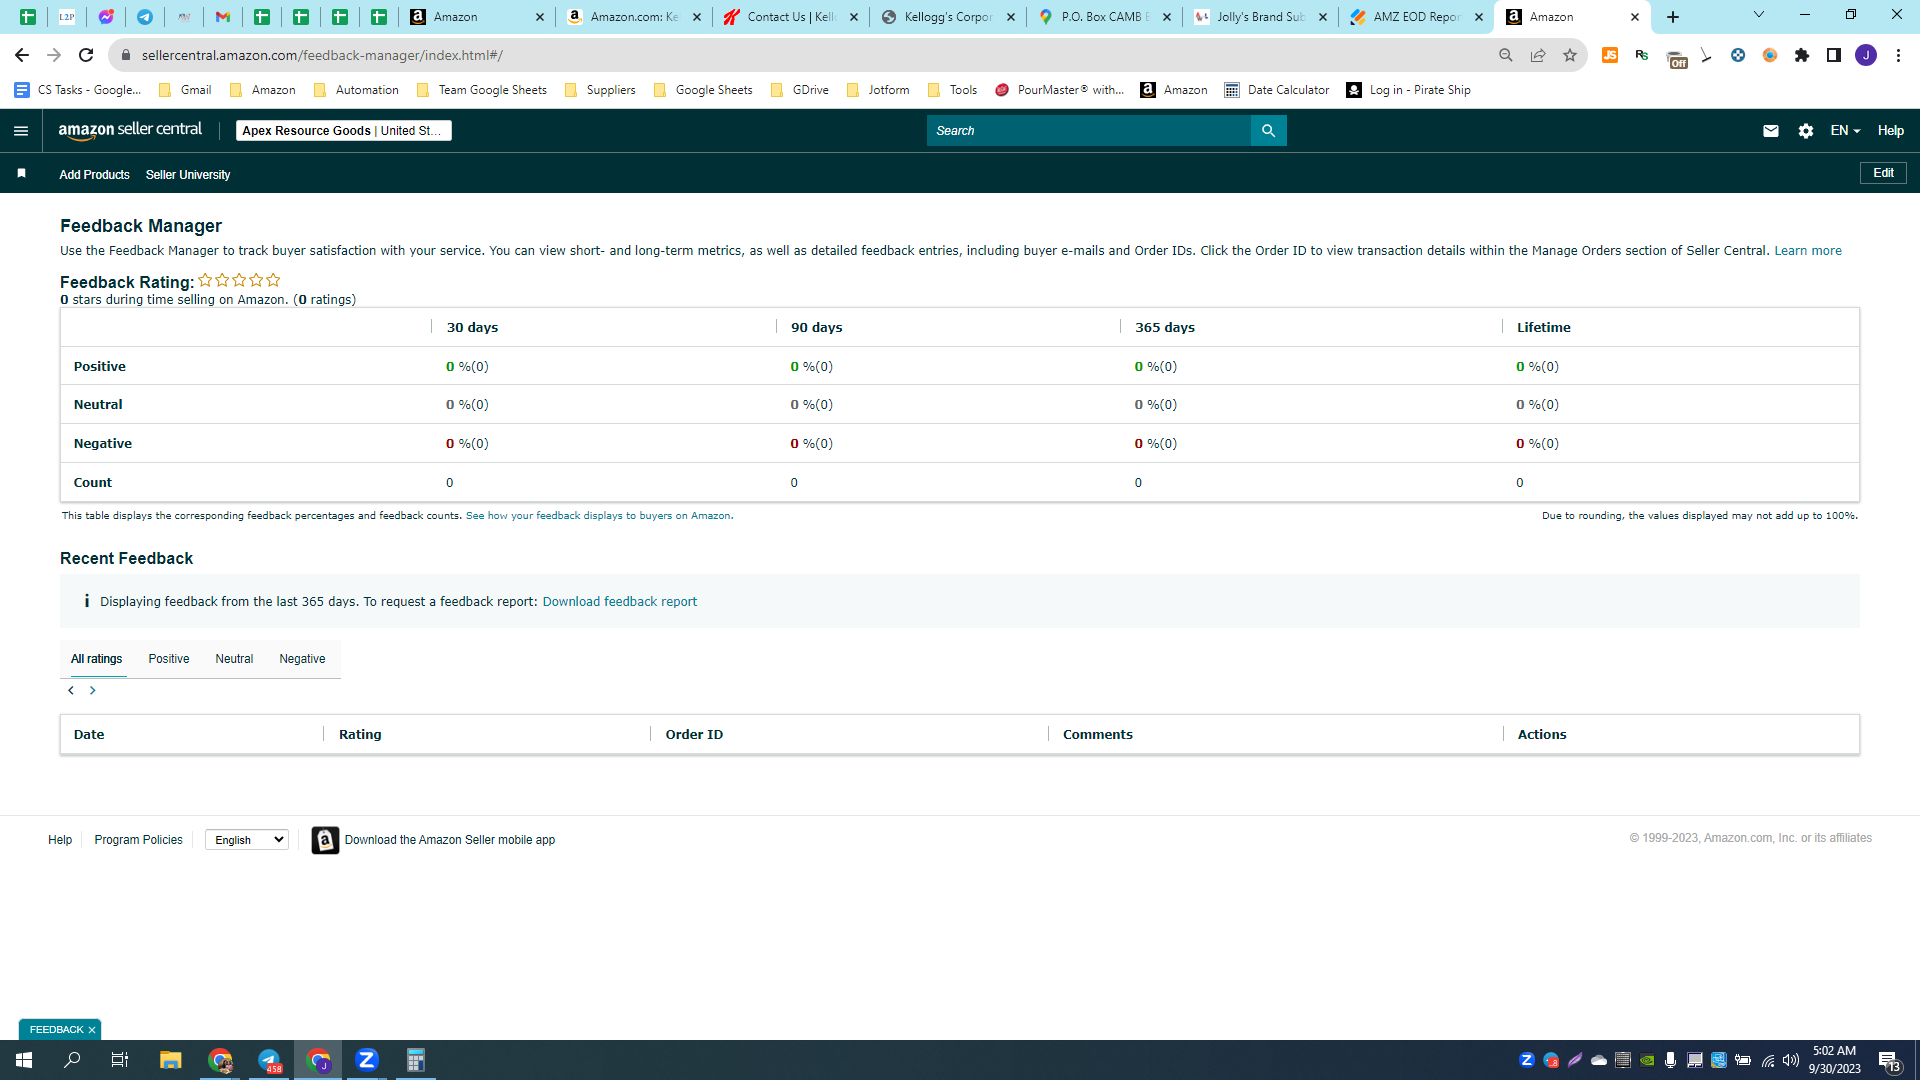
Task: Open Chrome three-dot menu
Action: (x=1898, y=55)
